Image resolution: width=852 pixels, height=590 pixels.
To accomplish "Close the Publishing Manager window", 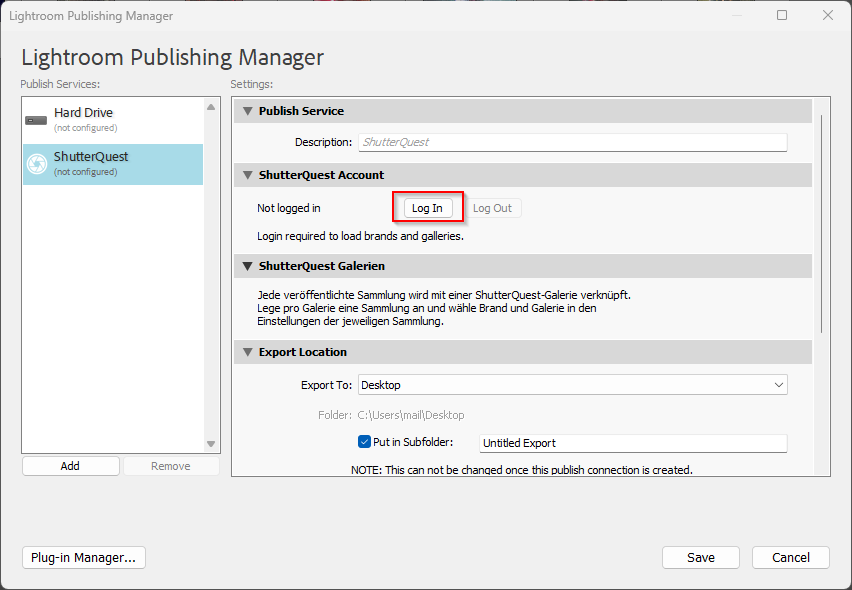I will 828,15.
